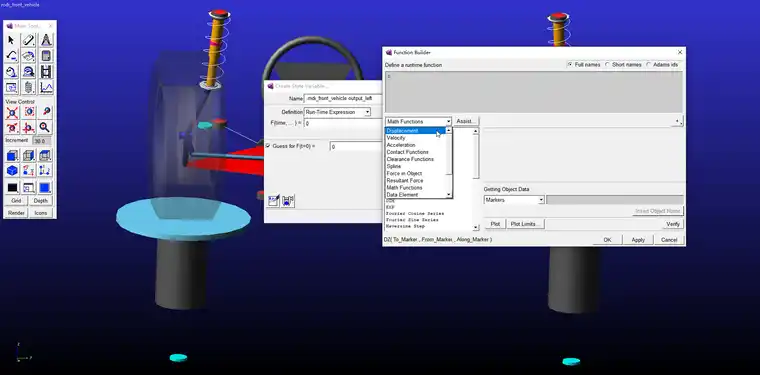This screenshot has height=375, width=760.
Task: Click the Assist button in Function Builder
Action: pos(466,122)
